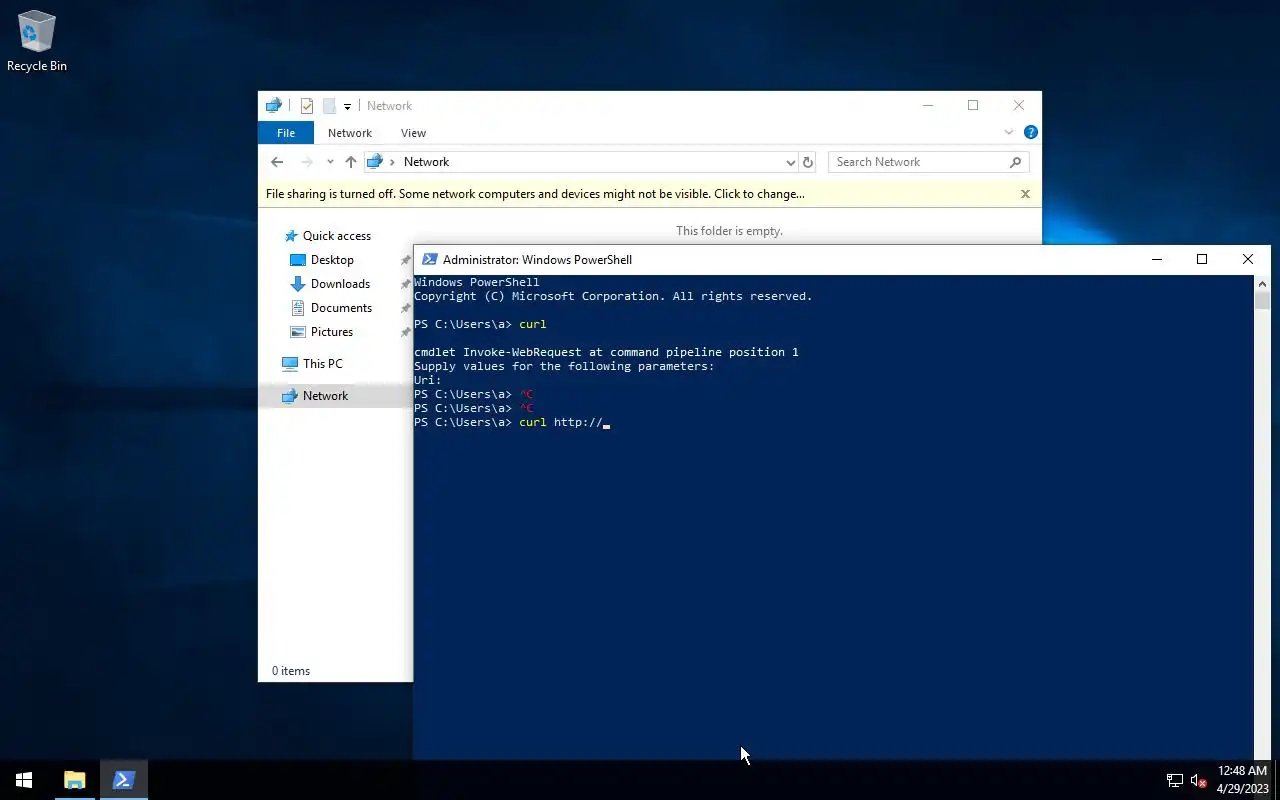This screenshot has height=800, width=1280.
Task: Click the search magnifier icon
Action: [1016, 162]
